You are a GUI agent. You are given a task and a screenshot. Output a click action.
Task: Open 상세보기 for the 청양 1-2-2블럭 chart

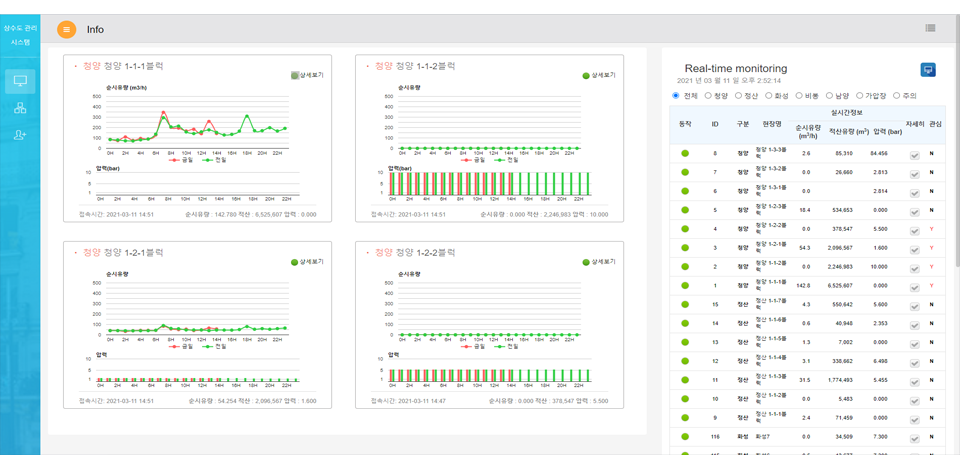598,261
